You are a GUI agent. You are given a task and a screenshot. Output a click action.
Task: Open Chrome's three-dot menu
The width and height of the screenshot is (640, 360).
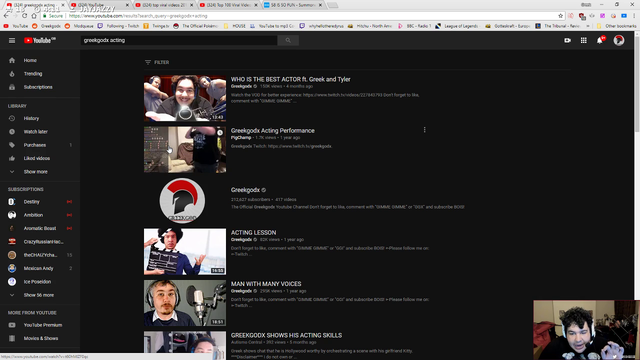click(x=635, y=16)
